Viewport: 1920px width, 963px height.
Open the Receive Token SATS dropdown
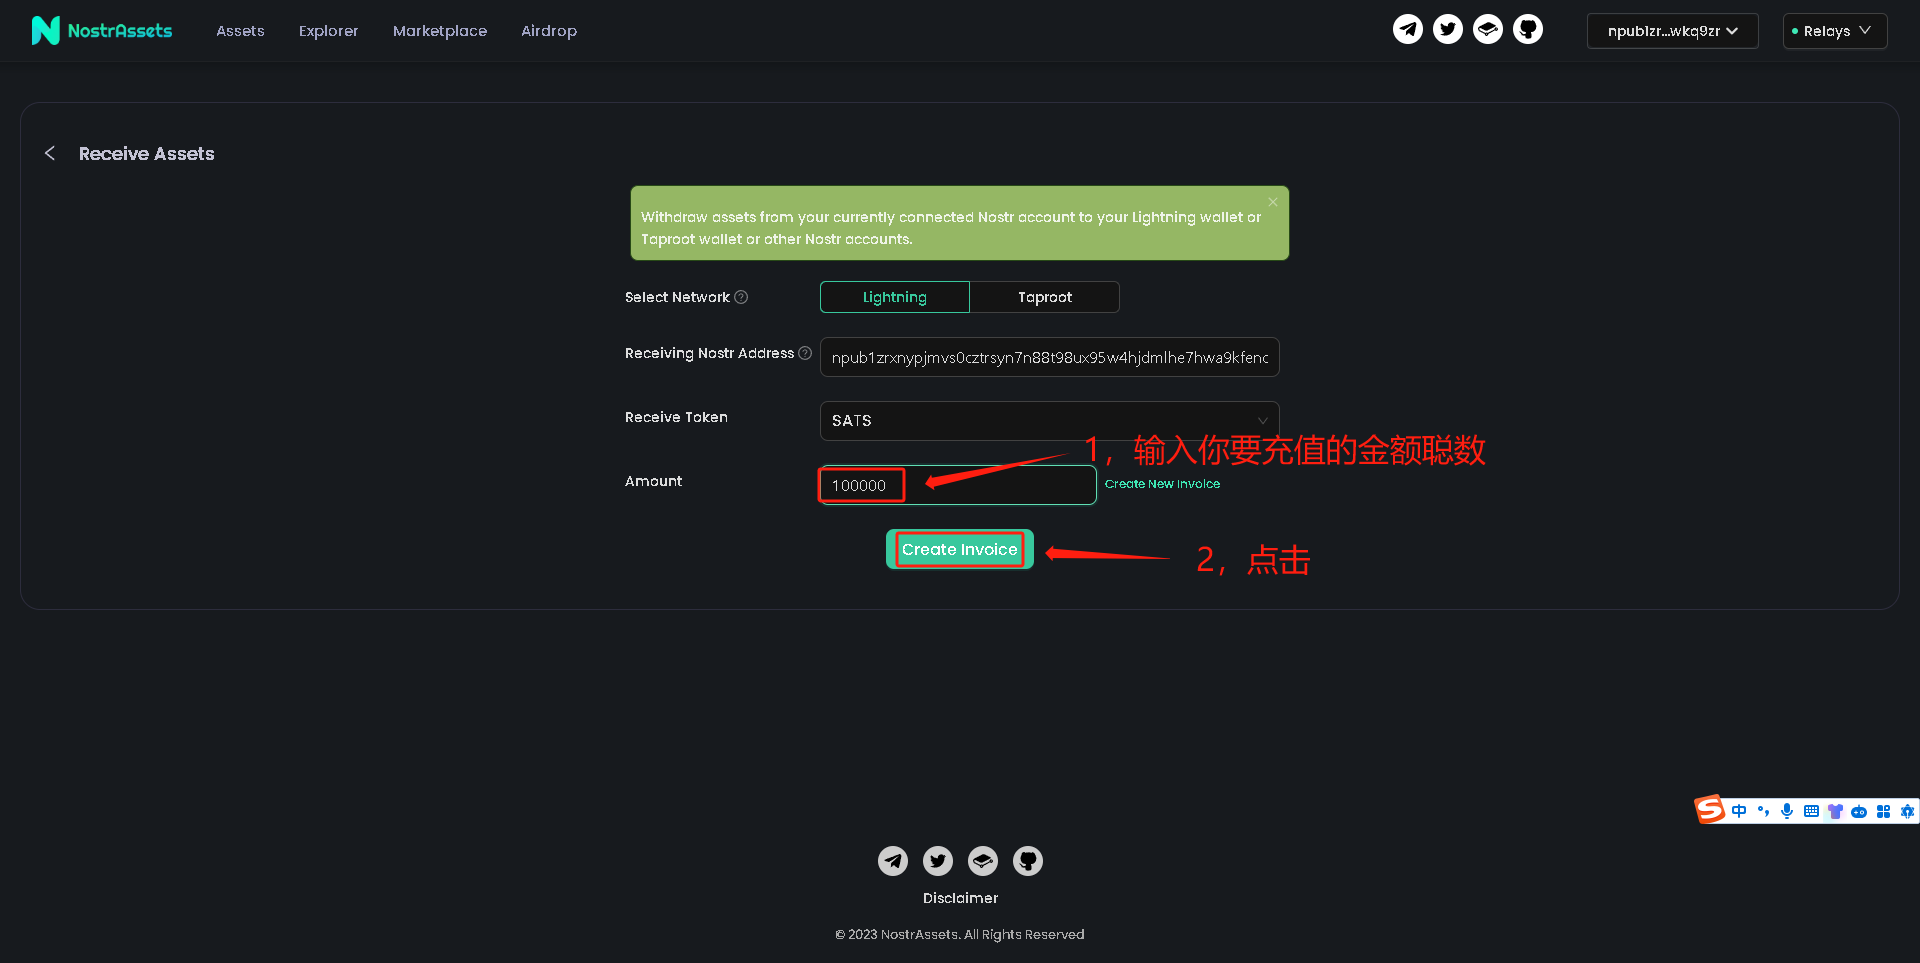click(x=1050, y=421)
